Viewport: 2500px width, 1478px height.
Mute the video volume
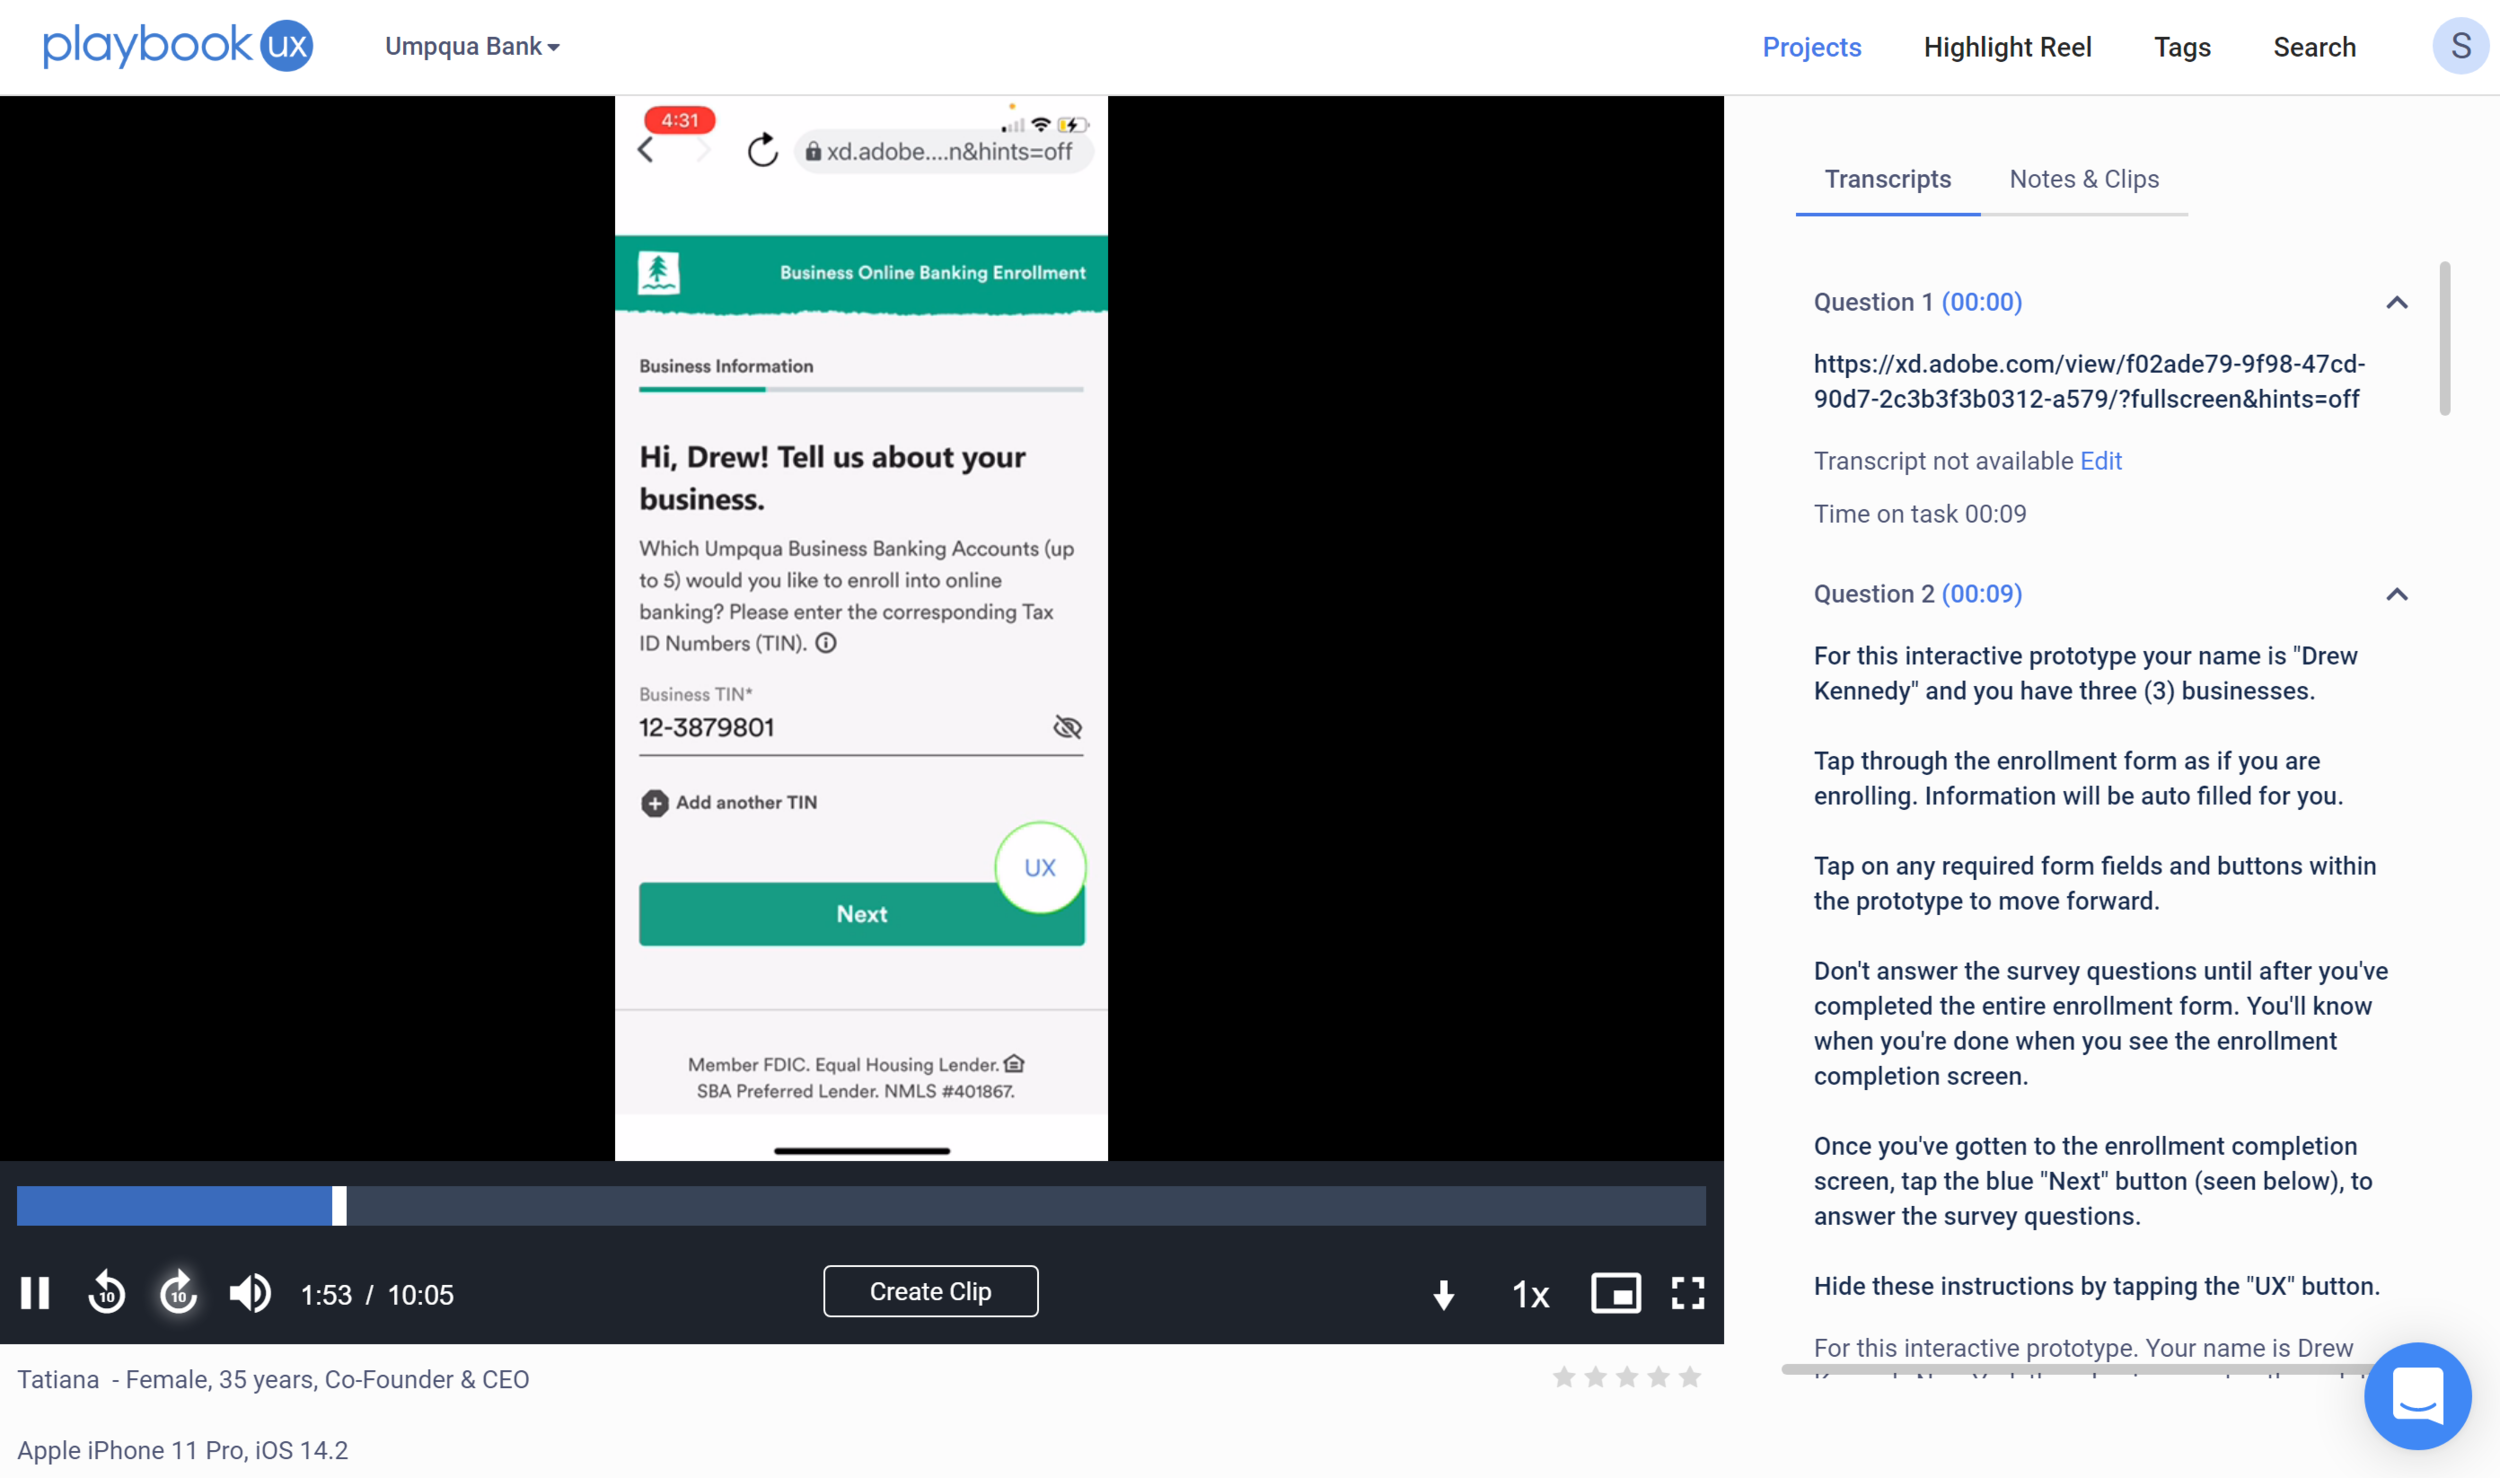tap(250, 1293)
